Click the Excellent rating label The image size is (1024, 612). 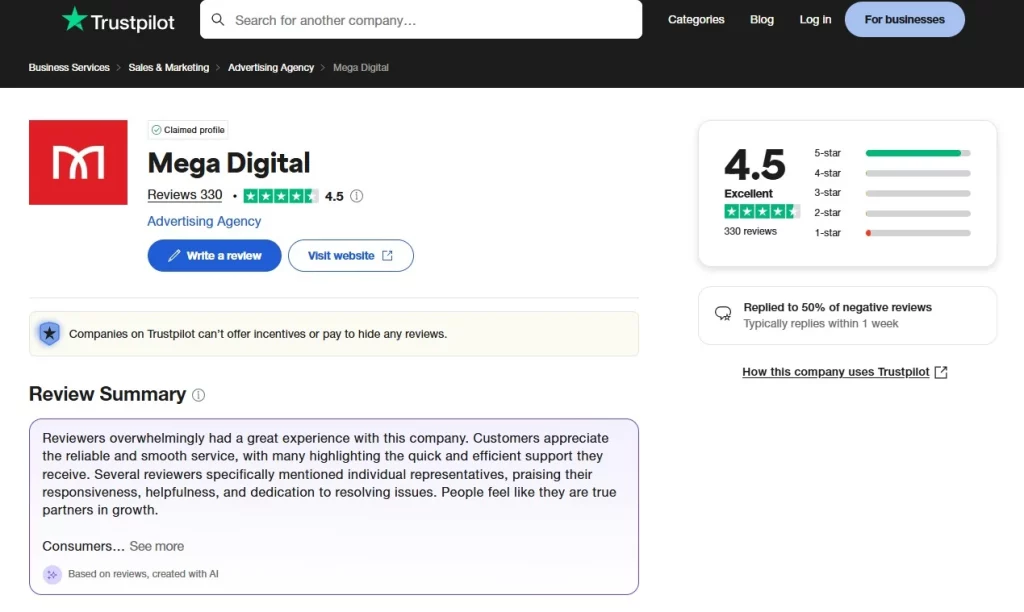point(748,194)
